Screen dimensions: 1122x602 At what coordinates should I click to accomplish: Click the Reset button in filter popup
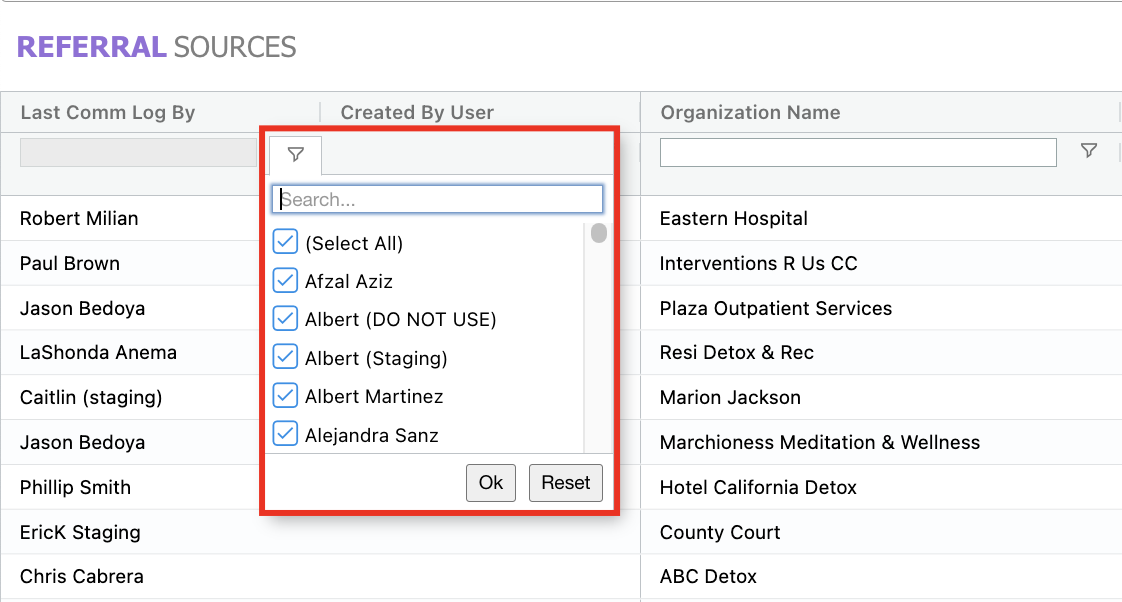pyautogui.click(x=565, y=482)
